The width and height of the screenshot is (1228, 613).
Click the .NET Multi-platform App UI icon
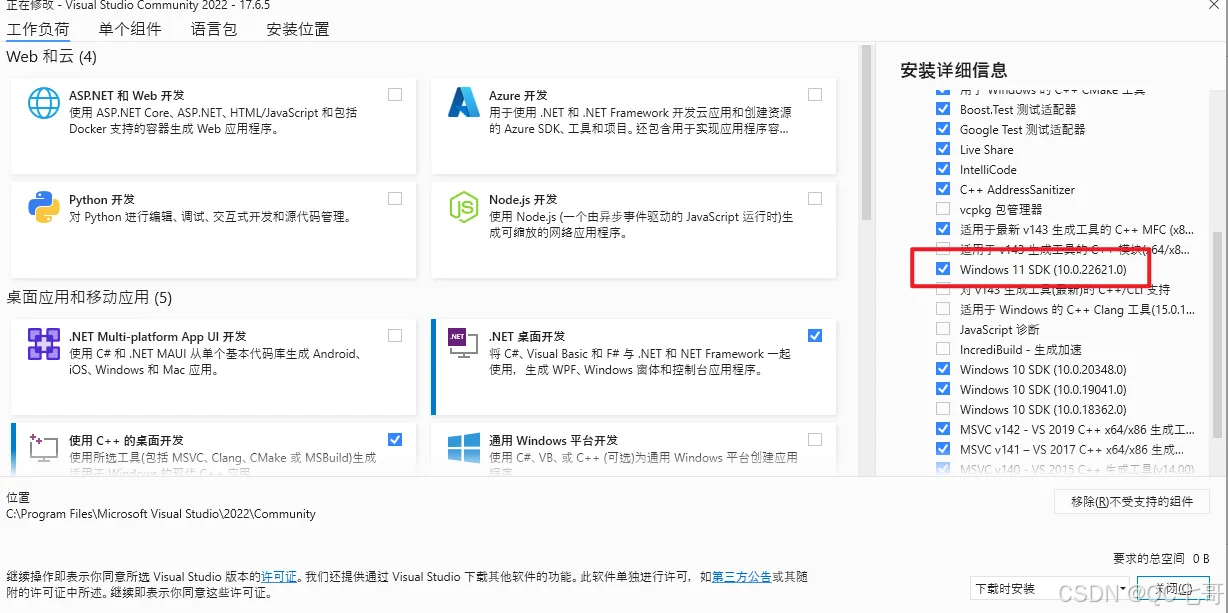44,343
